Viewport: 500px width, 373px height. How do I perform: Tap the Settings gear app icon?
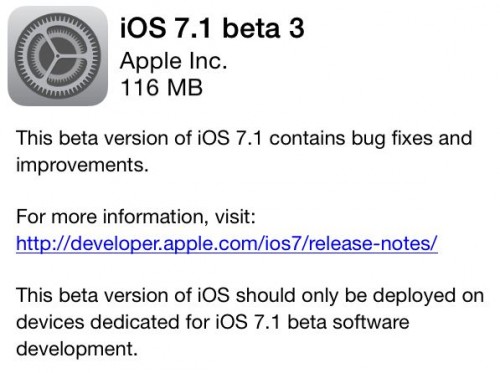point(58,56)
